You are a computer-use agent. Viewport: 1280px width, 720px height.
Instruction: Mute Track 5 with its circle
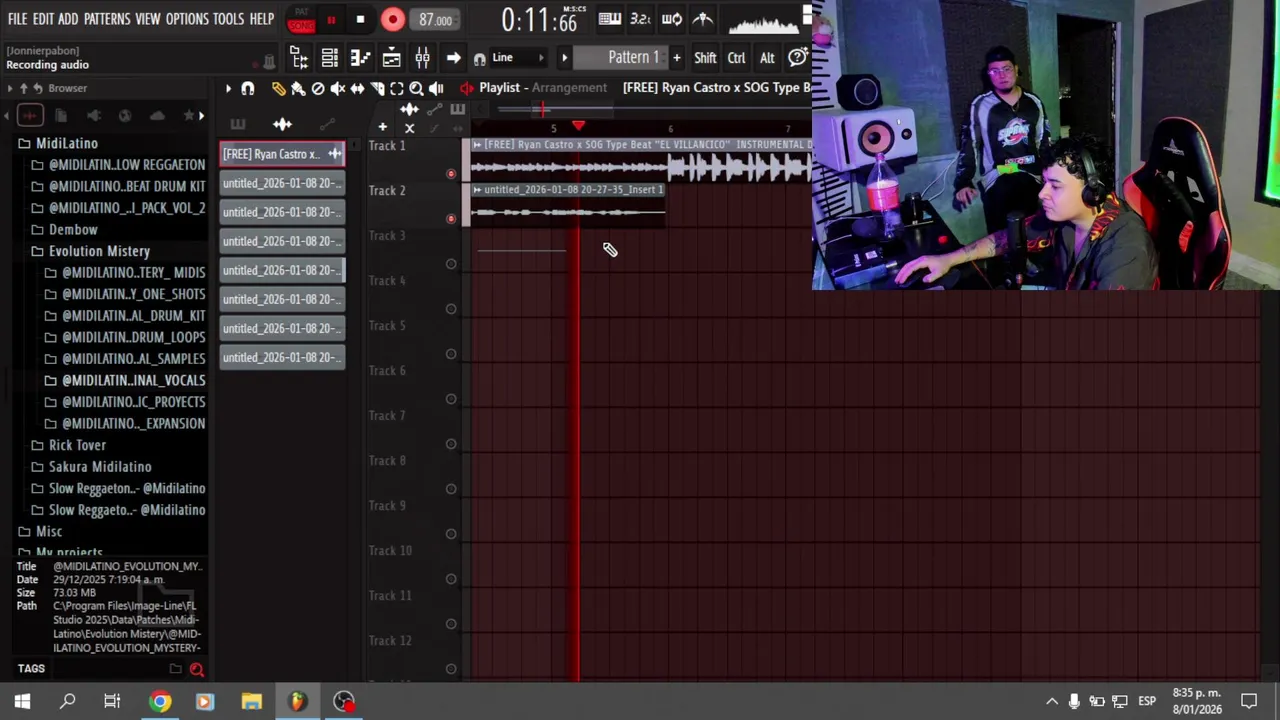coord(451,354)
